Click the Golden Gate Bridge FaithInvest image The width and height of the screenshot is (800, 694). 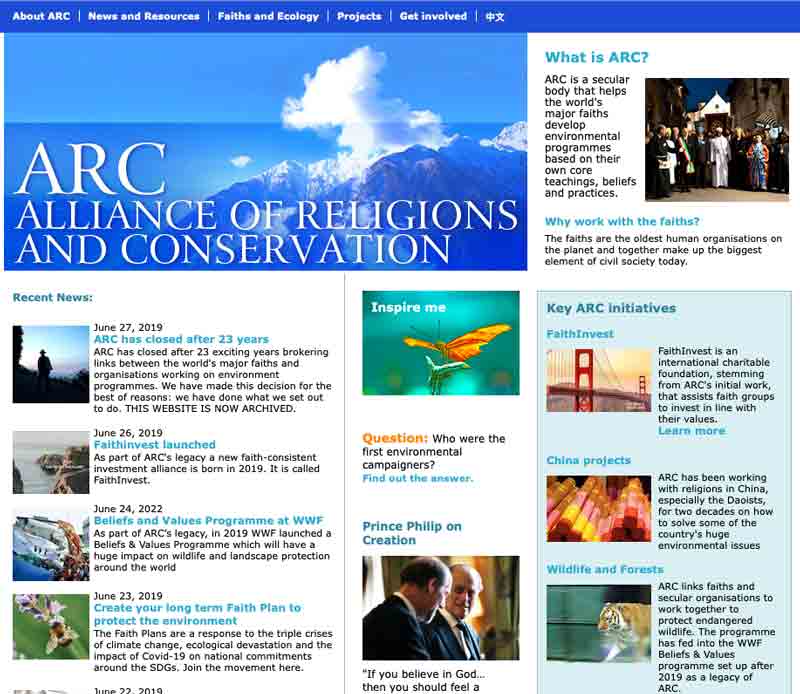(598, 380)
